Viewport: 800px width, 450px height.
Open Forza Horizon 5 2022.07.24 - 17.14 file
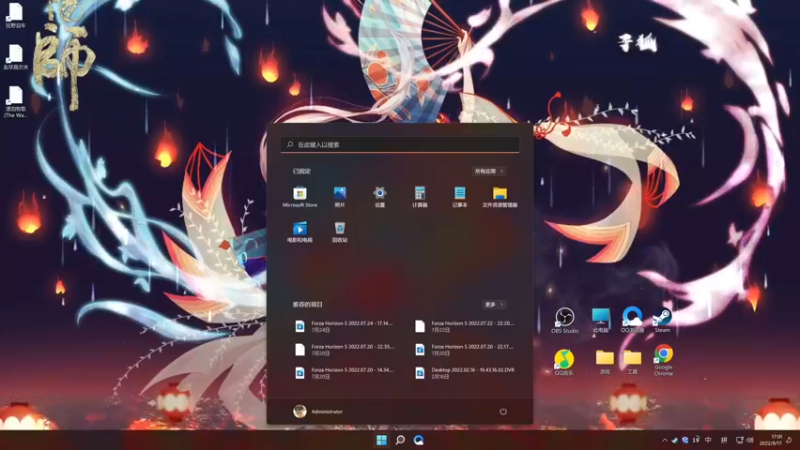pyautogui.click(x=344, y=327)
